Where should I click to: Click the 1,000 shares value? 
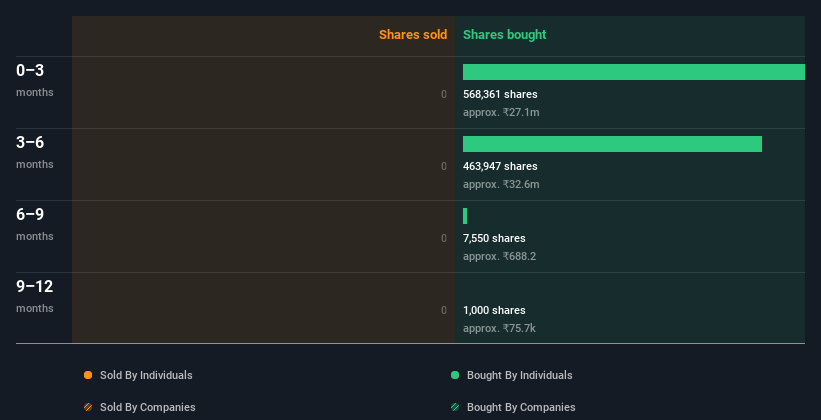point(494,310)
